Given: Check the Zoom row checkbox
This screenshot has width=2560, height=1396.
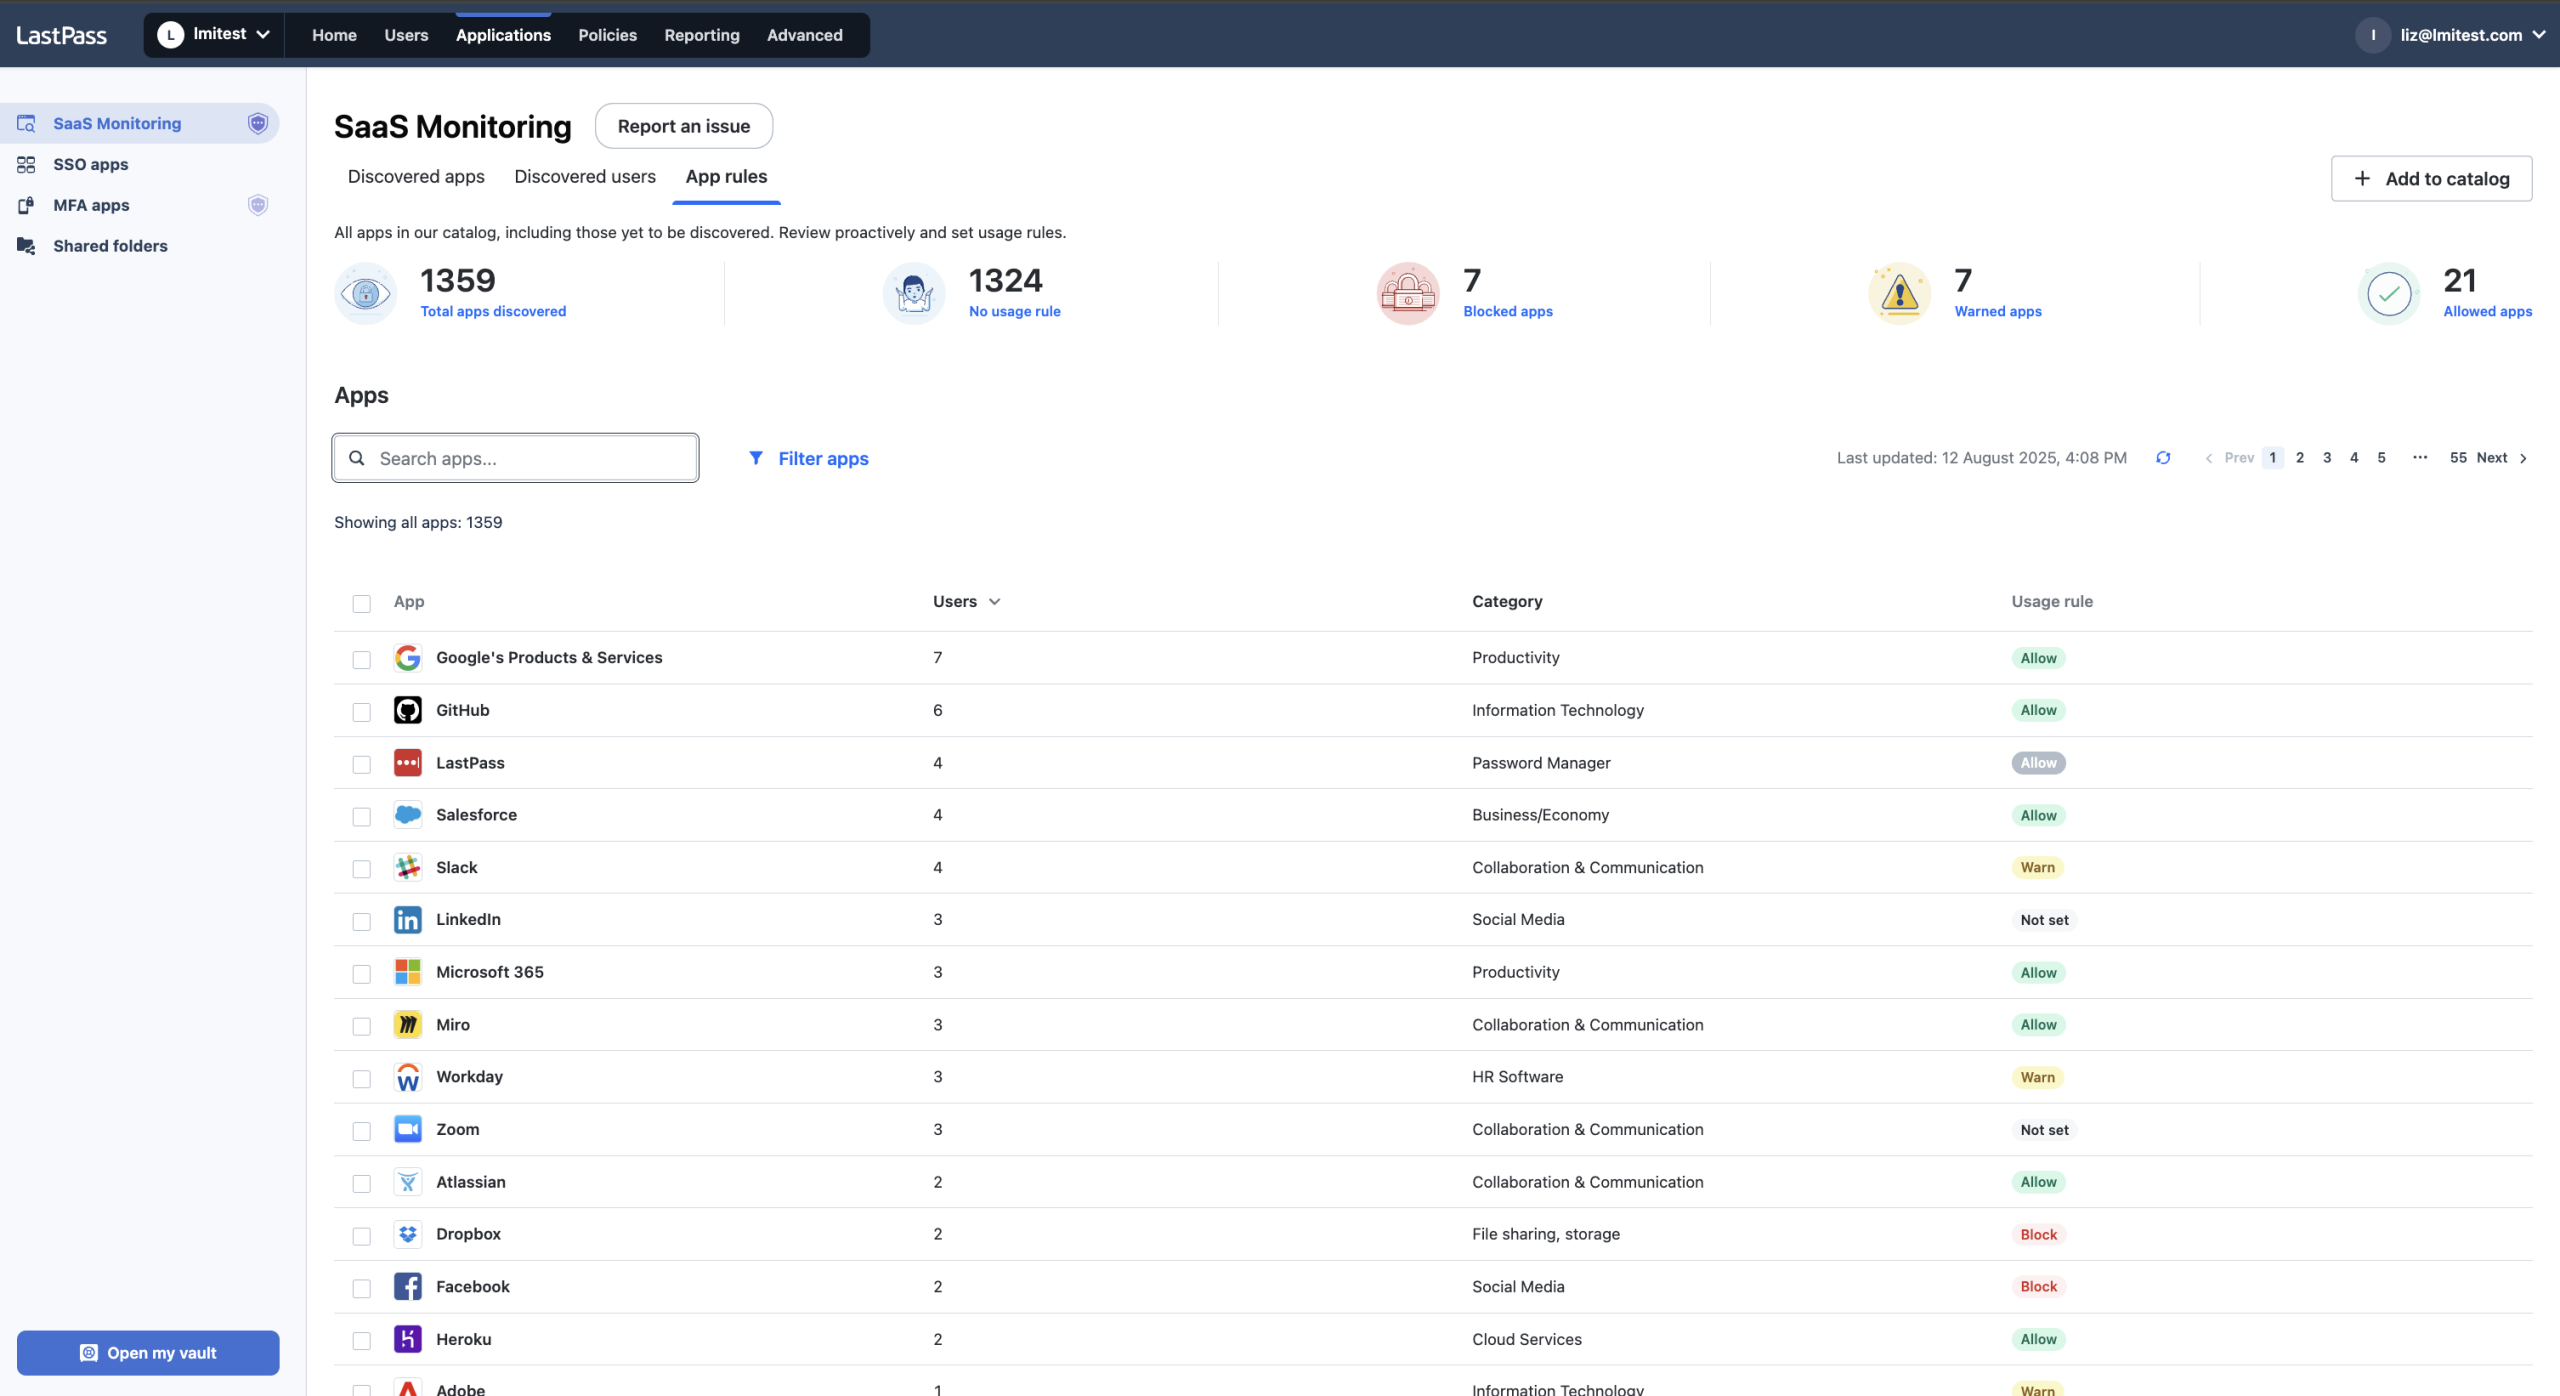Looking at the screenshot, I should coord(361,1131).
